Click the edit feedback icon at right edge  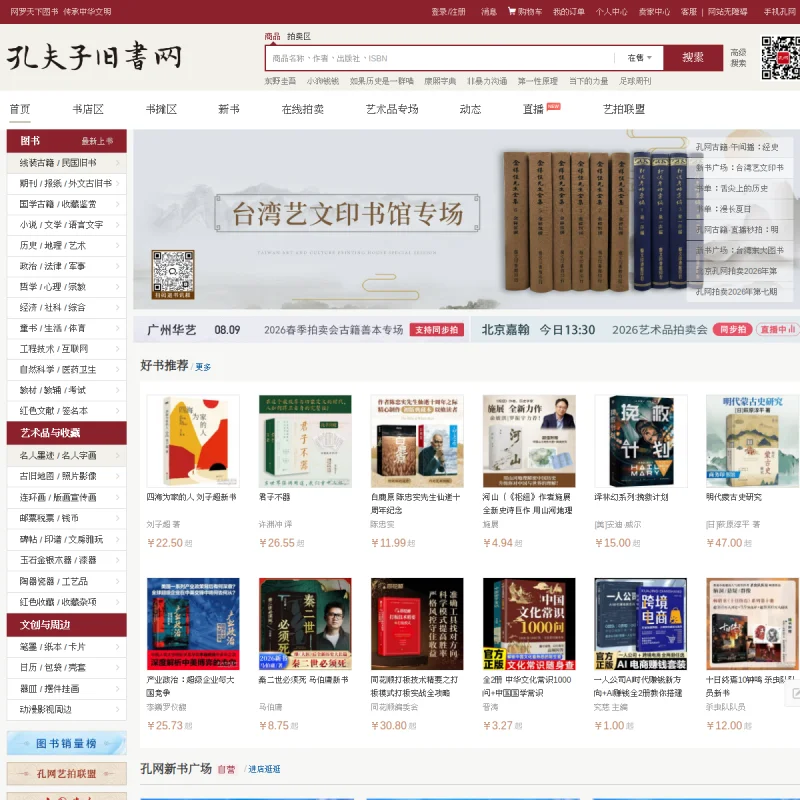[795, 693]
